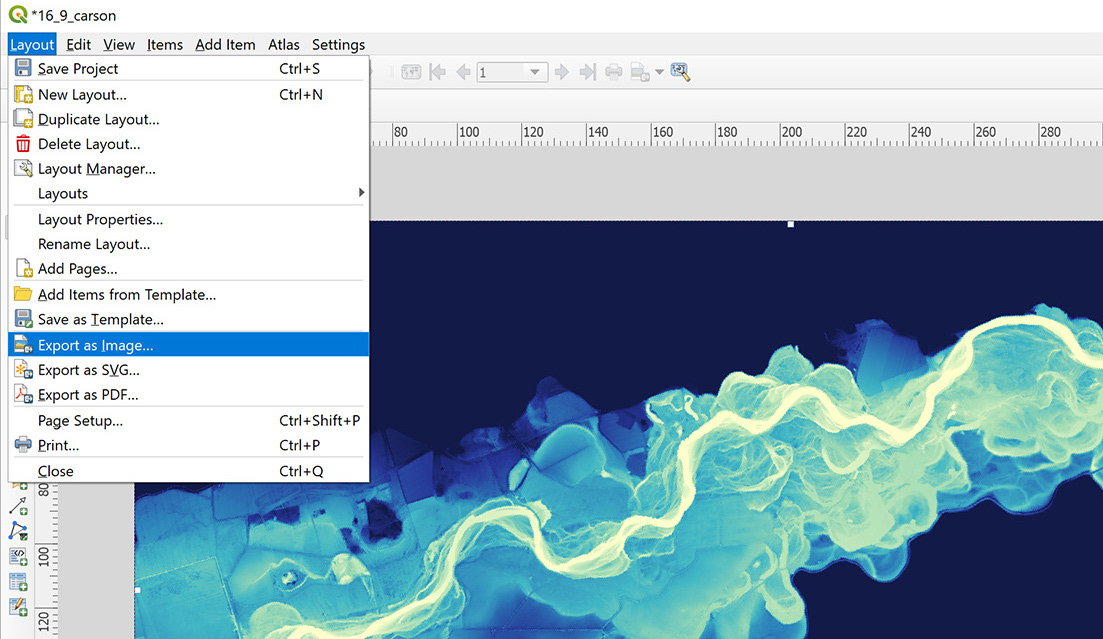Image resolution: width=1103 pixels, height=639 pixels.
Task: Open the View menu
Action: click(119, 44)
